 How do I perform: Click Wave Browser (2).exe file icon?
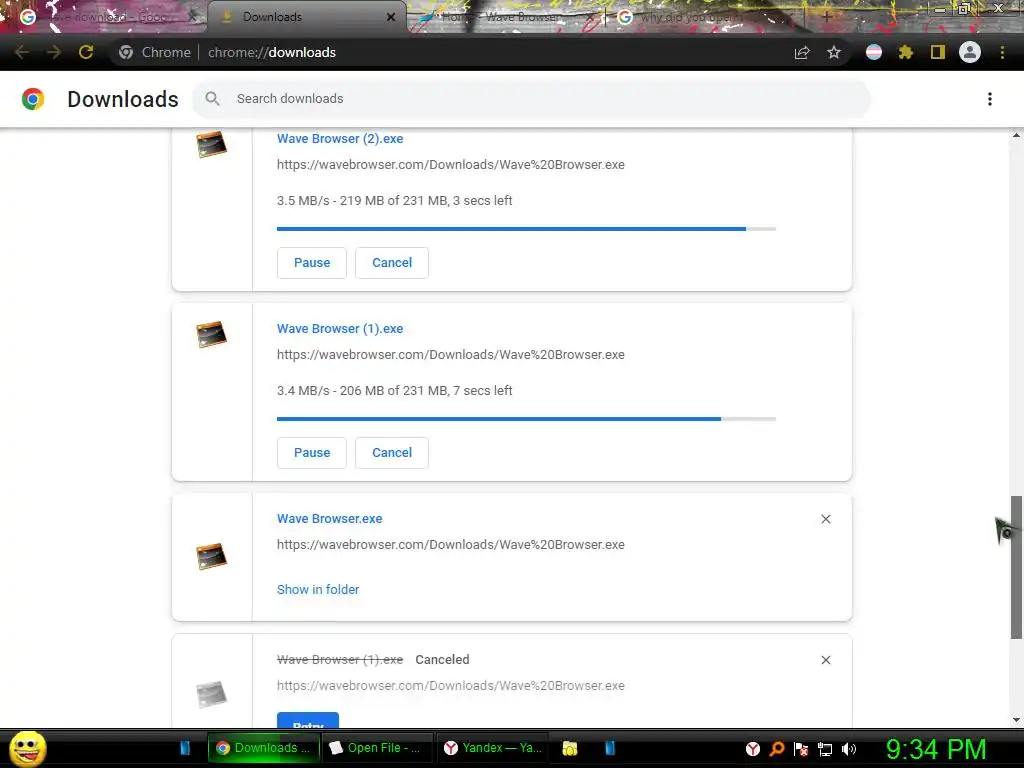click(212, 144)
